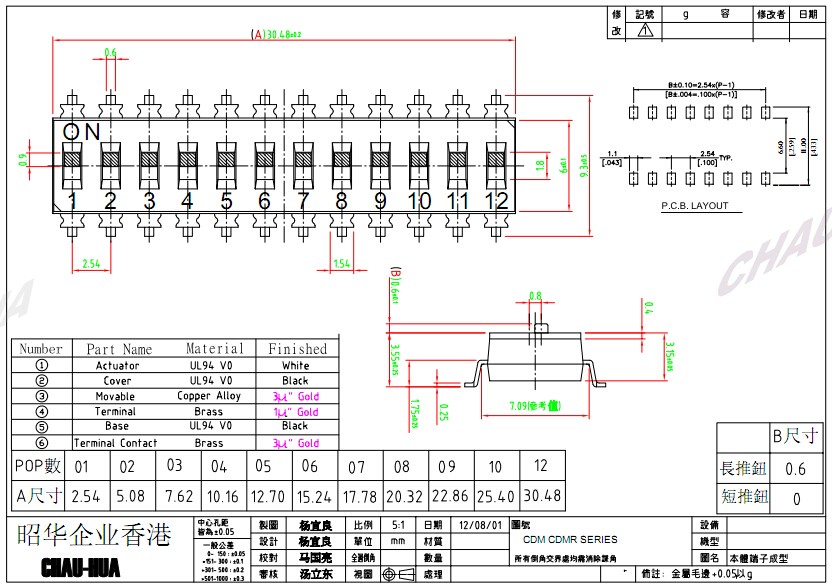
Task: Select the 長推鈕 0.6 value cell
Action: click(795, 469)
